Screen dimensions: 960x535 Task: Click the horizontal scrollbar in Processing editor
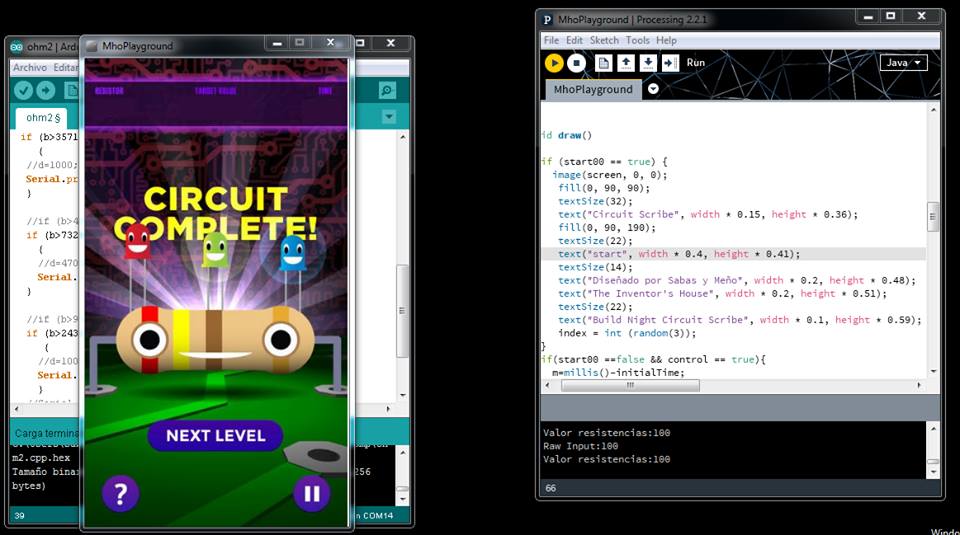(x=630, y=385)
